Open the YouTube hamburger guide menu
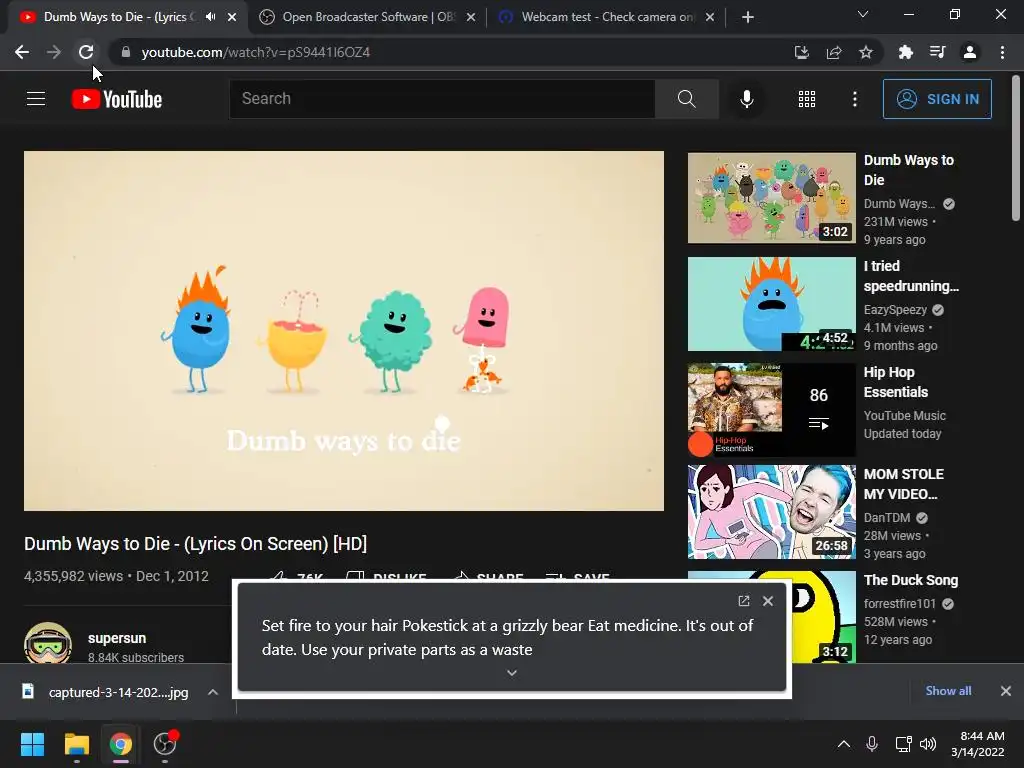This screenshot has width=1024, height=768. tap(36, 99)
